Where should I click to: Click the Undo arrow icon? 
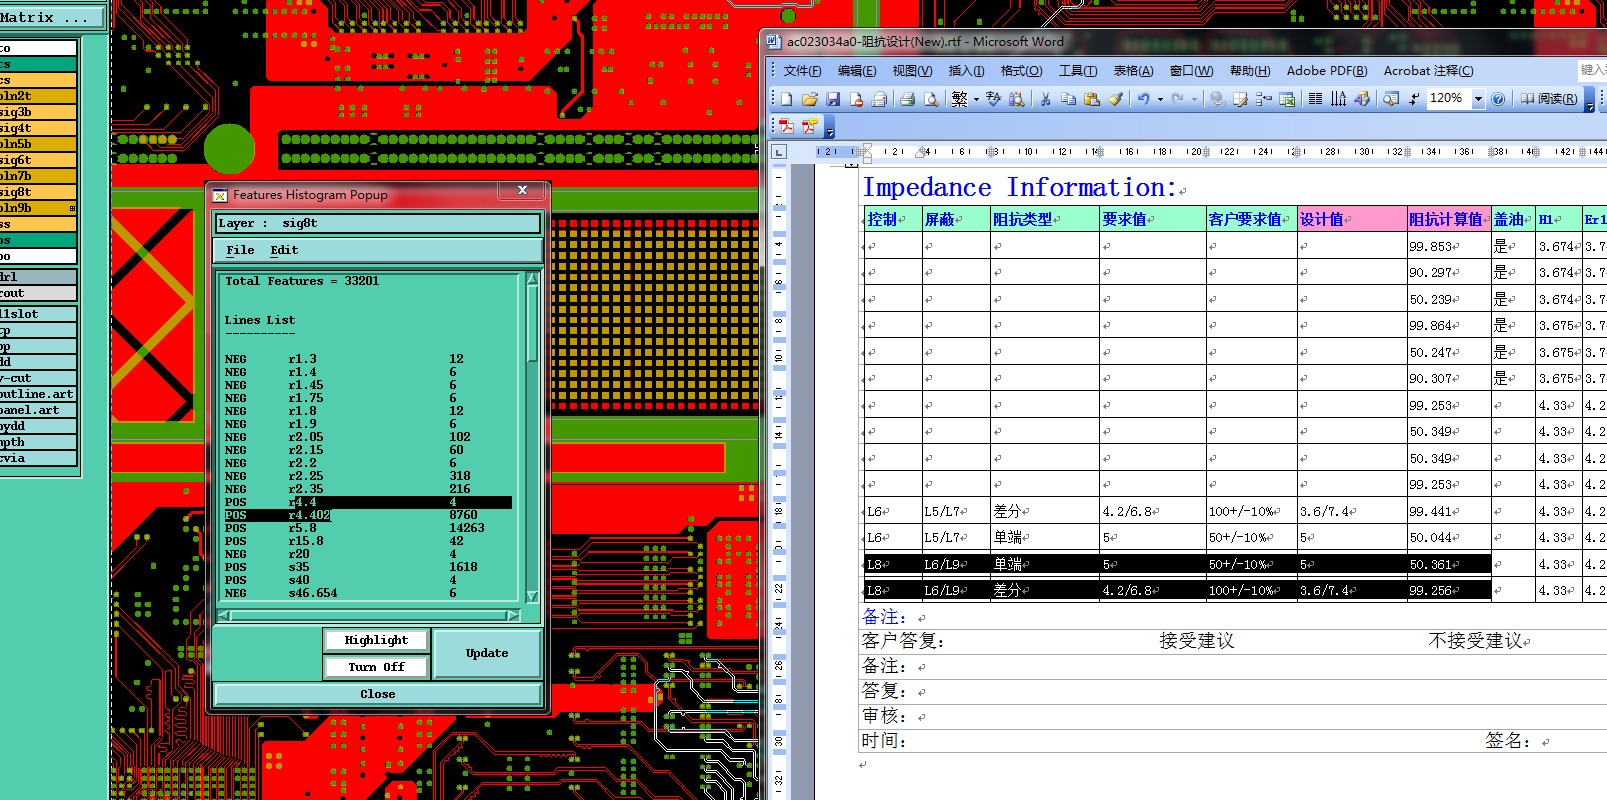click(x=1143, y=99)
